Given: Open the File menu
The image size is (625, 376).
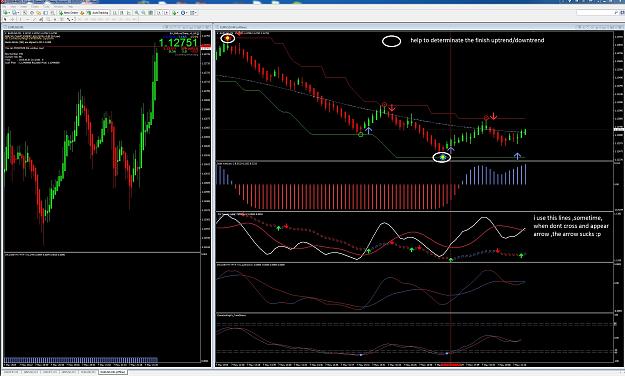Looking at the screenshot, I should coord(4,7).
